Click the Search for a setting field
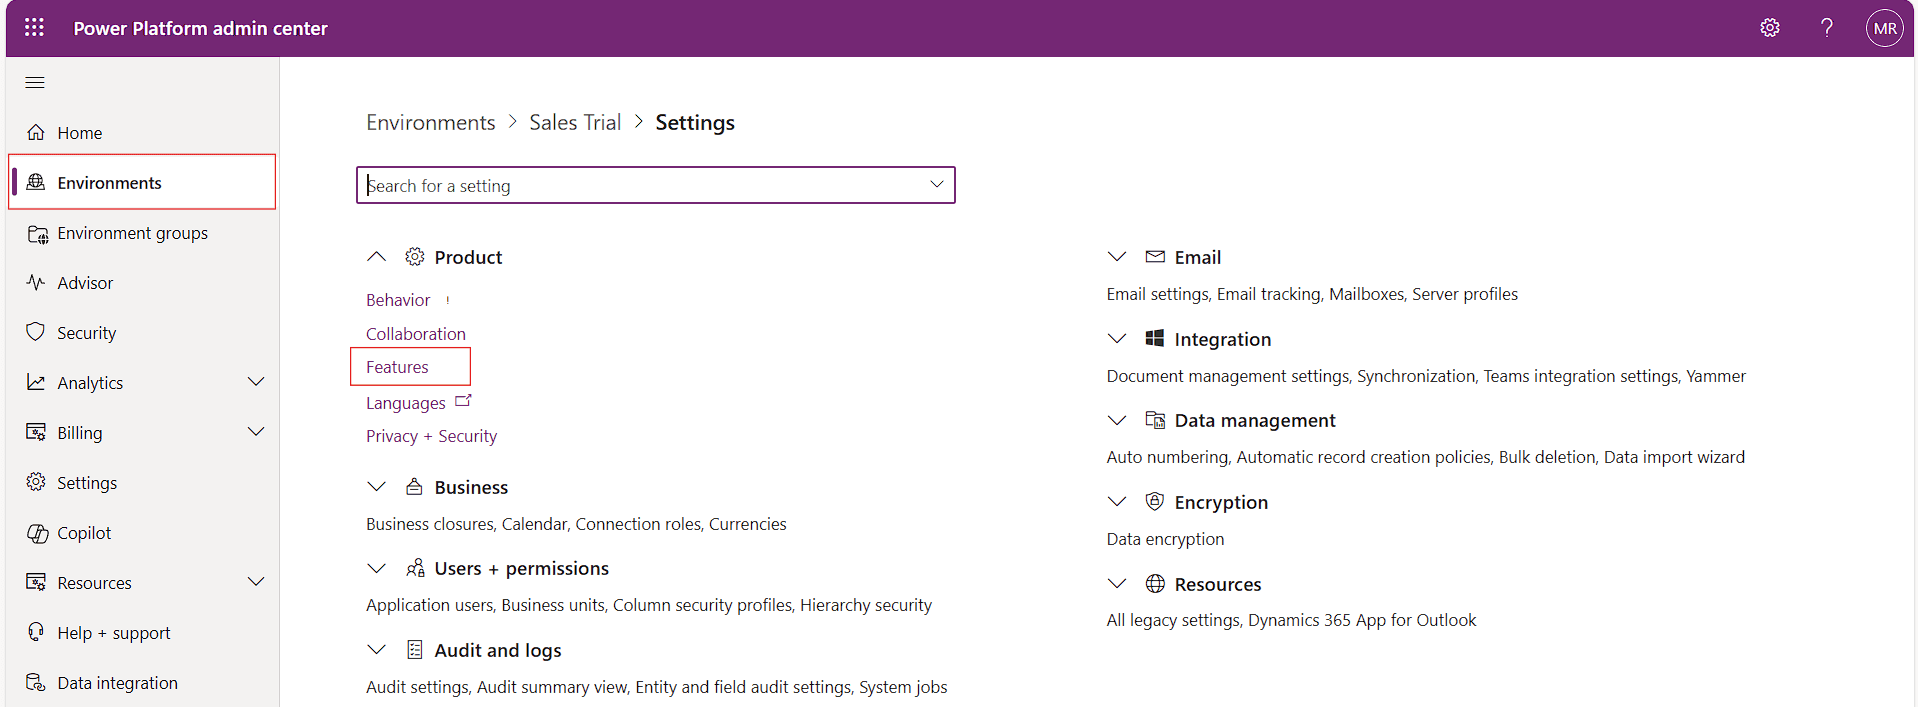The height and width of the screenshot is (707, 1918). click(640, 185)
